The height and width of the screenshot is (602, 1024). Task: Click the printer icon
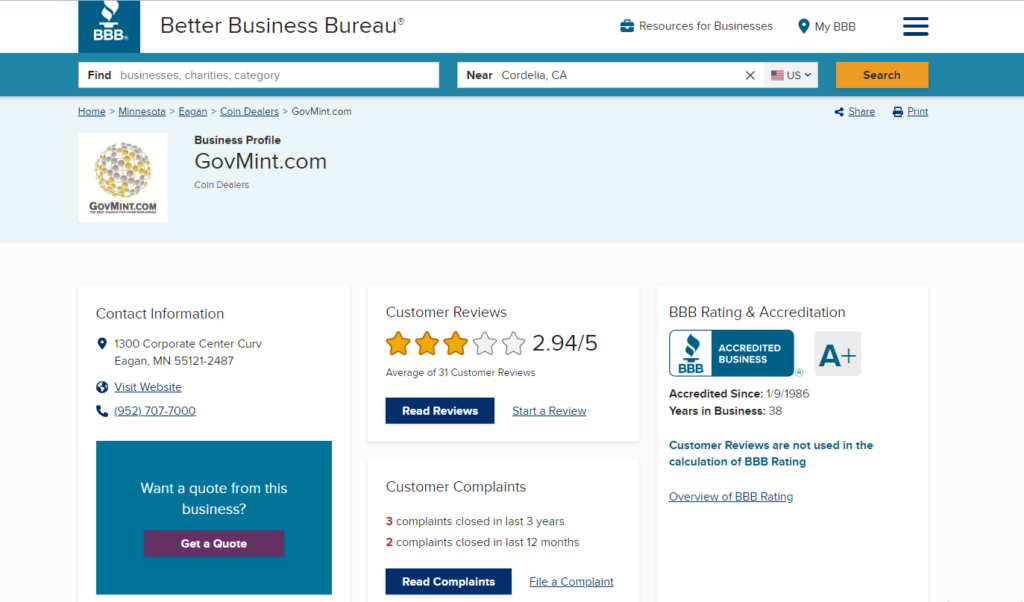(898, 112)
